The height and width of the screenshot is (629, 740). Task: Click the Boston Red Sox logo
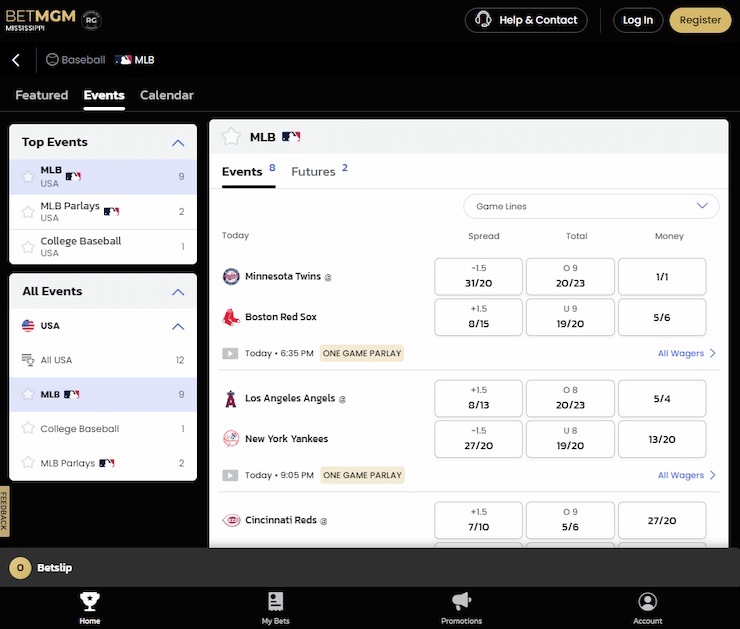[231, 317]
